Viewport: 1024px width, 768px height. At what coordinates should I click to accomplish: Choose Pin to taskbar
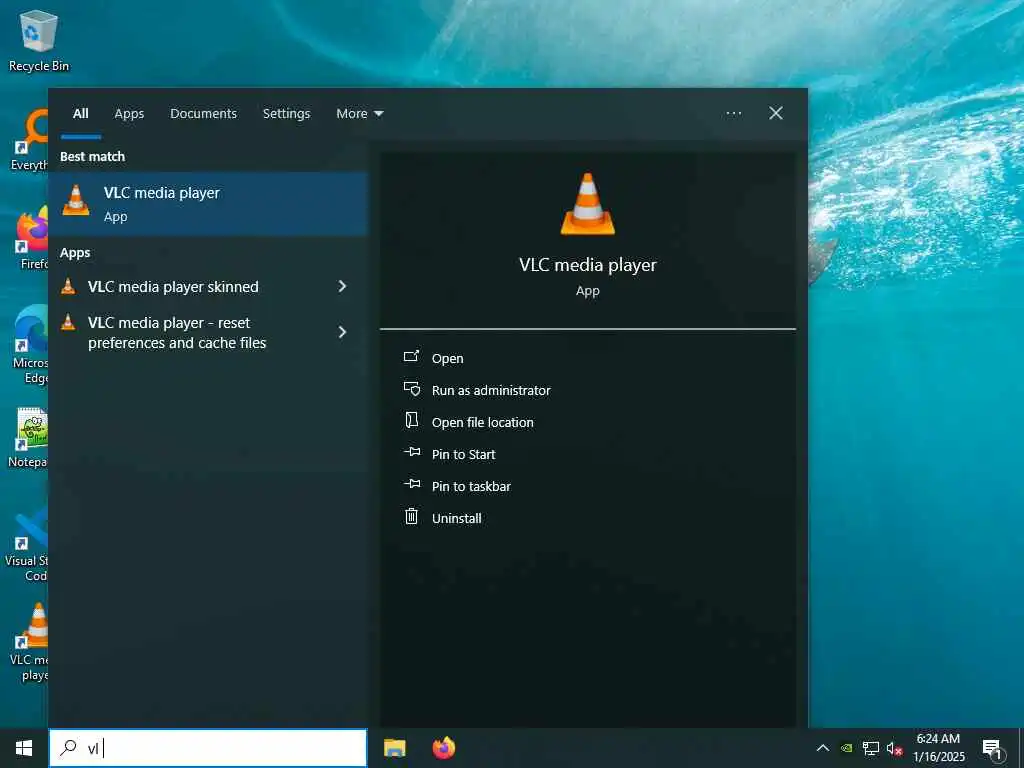tap(472, 486)
